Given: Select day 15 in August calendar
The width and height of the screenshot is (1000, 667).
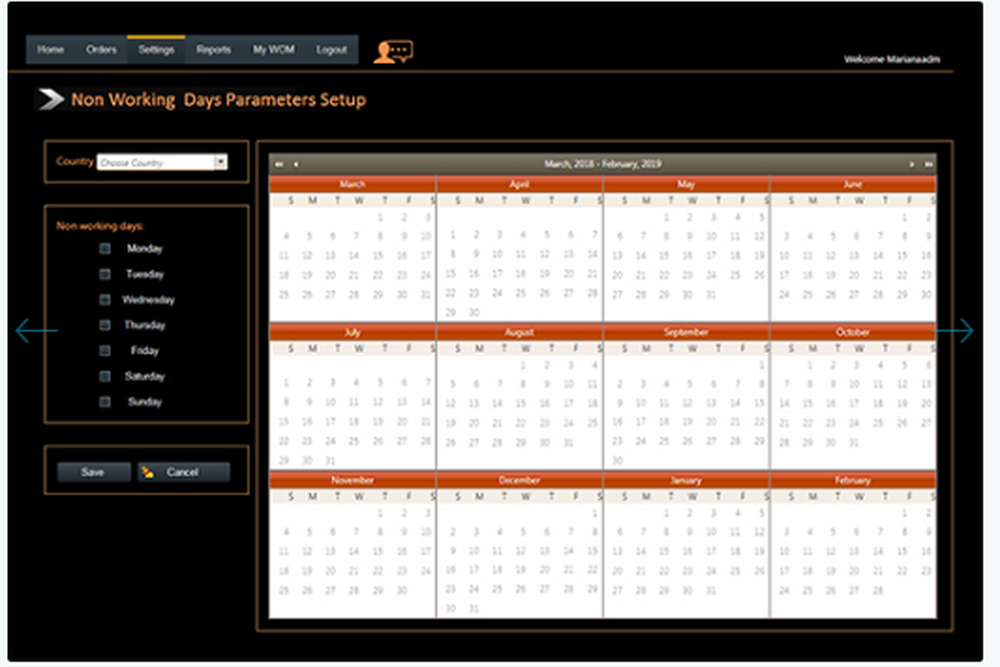Looking at the screenshot, I should (521, 404).
